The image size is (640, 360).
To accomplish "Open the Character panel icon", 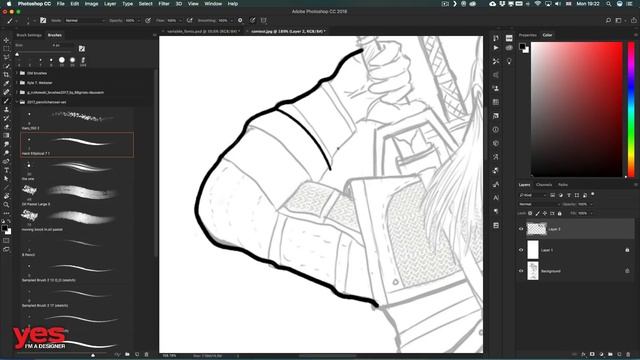I will pos(496,198).
